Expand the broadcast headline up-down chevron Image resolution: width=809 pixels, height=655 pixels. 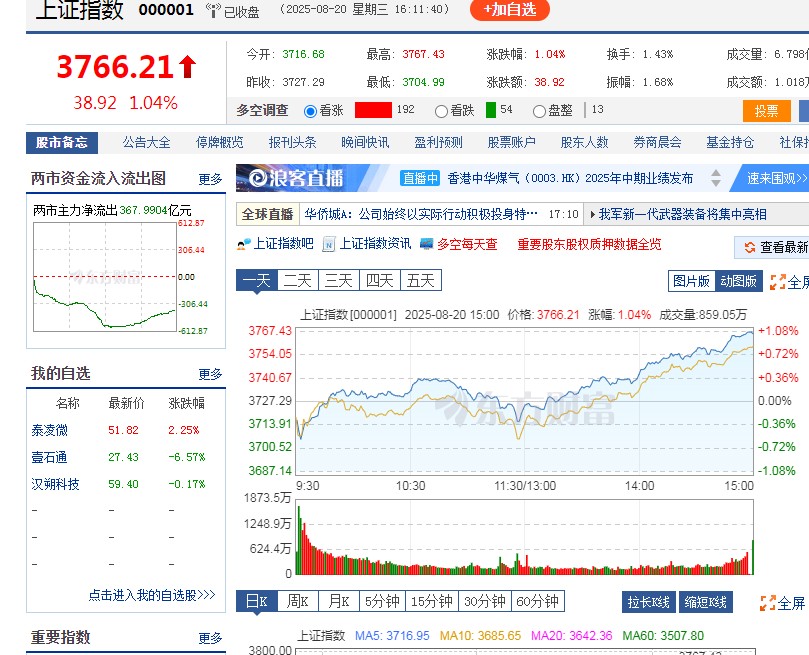coord(714,179)
